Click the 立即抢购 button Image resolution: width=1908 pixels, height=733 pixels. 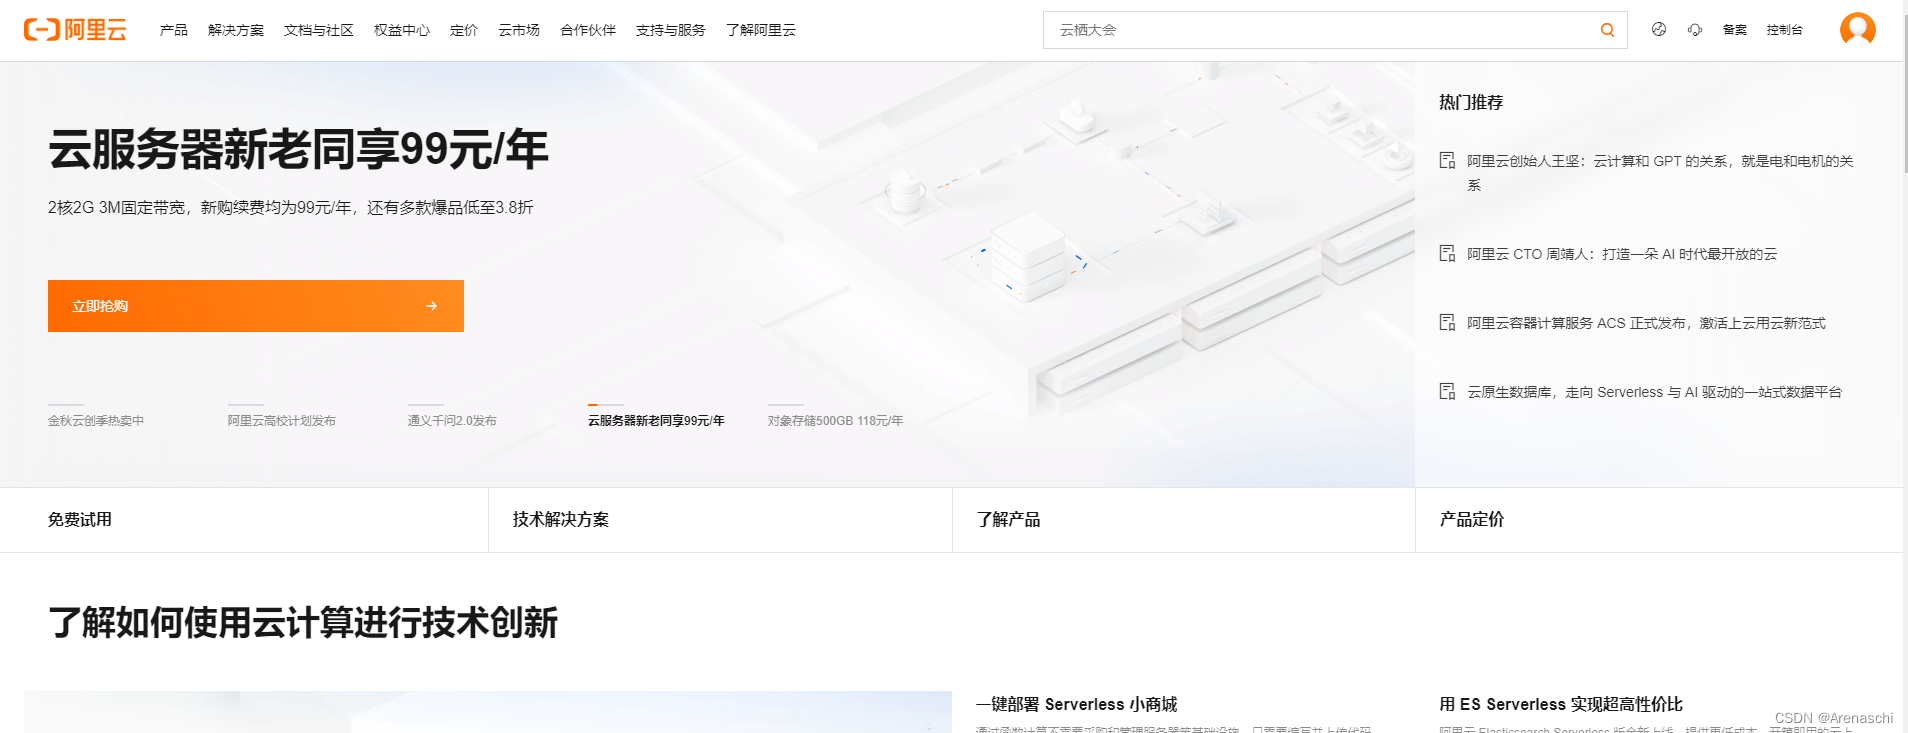256,306
